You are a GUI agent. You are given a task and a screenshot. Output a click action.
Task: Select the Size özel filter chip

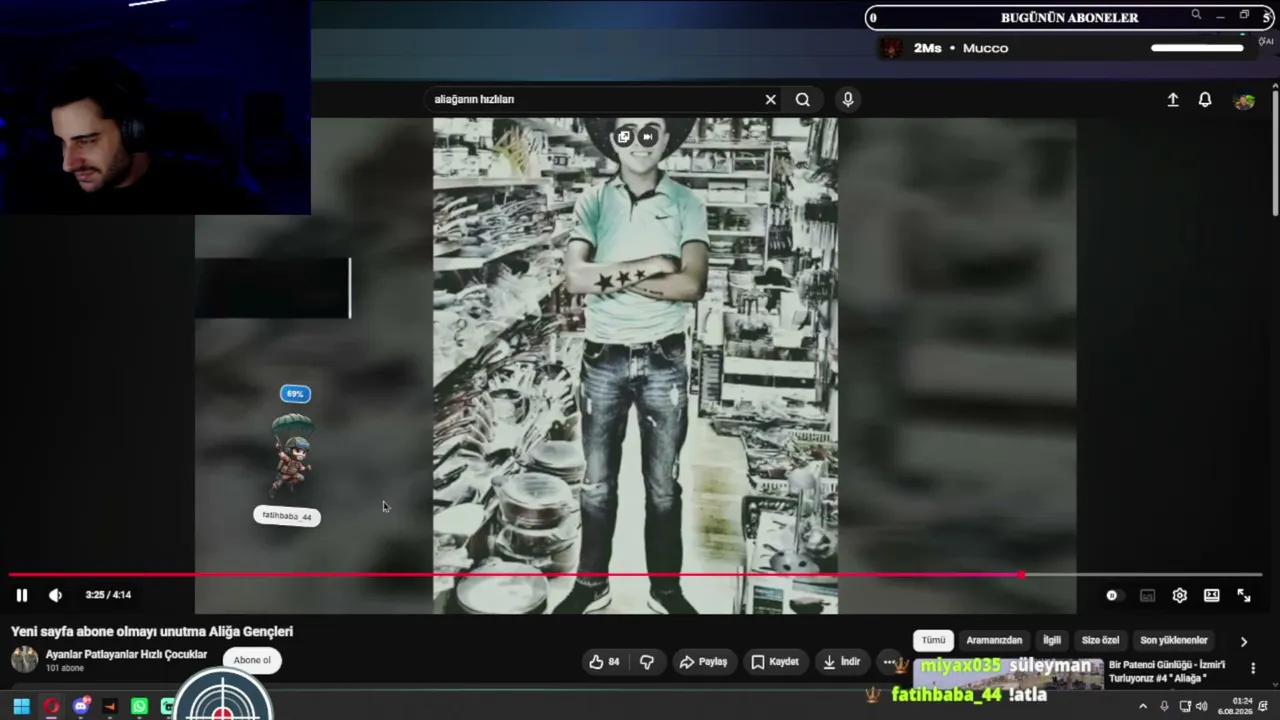(x=1100, y=640)
